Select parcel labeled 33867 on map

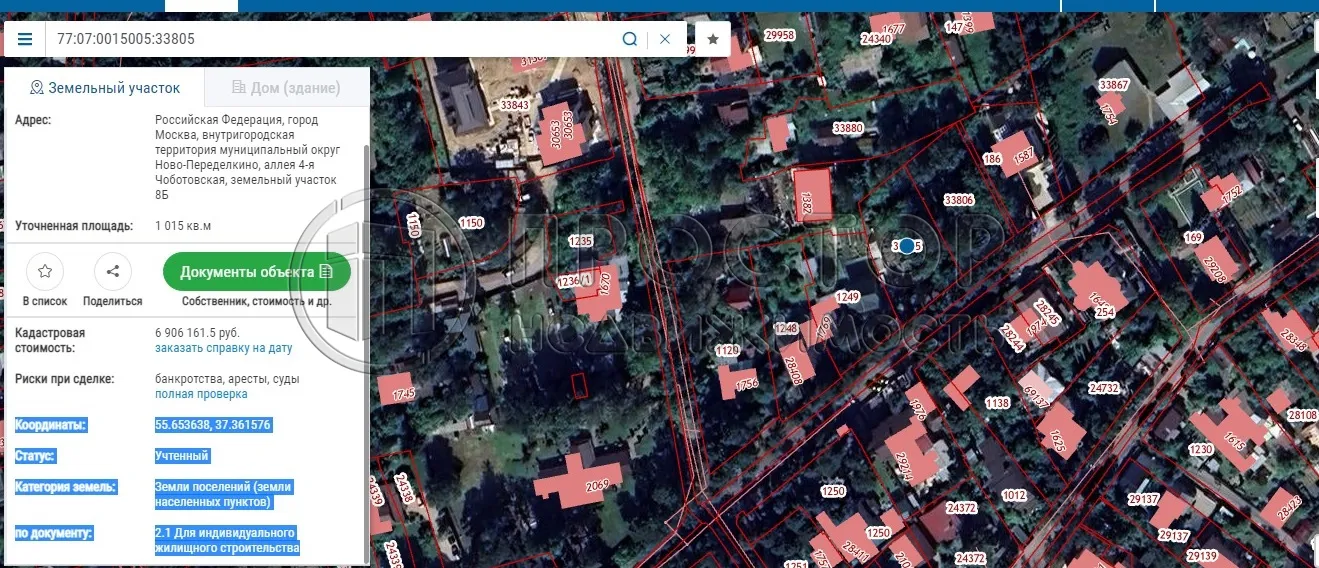[x=1113, y=85]
